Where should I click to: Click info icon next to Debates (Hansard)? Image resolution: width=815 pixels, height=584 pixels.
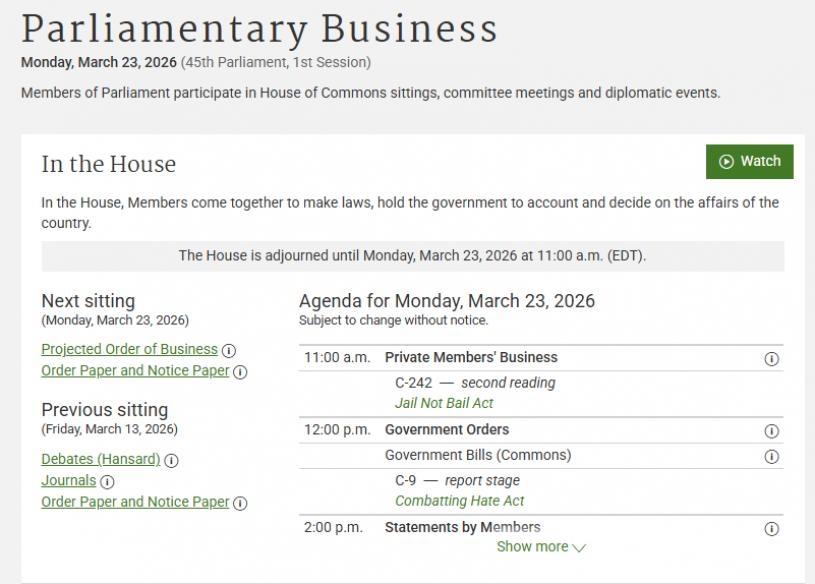(172, 460)
